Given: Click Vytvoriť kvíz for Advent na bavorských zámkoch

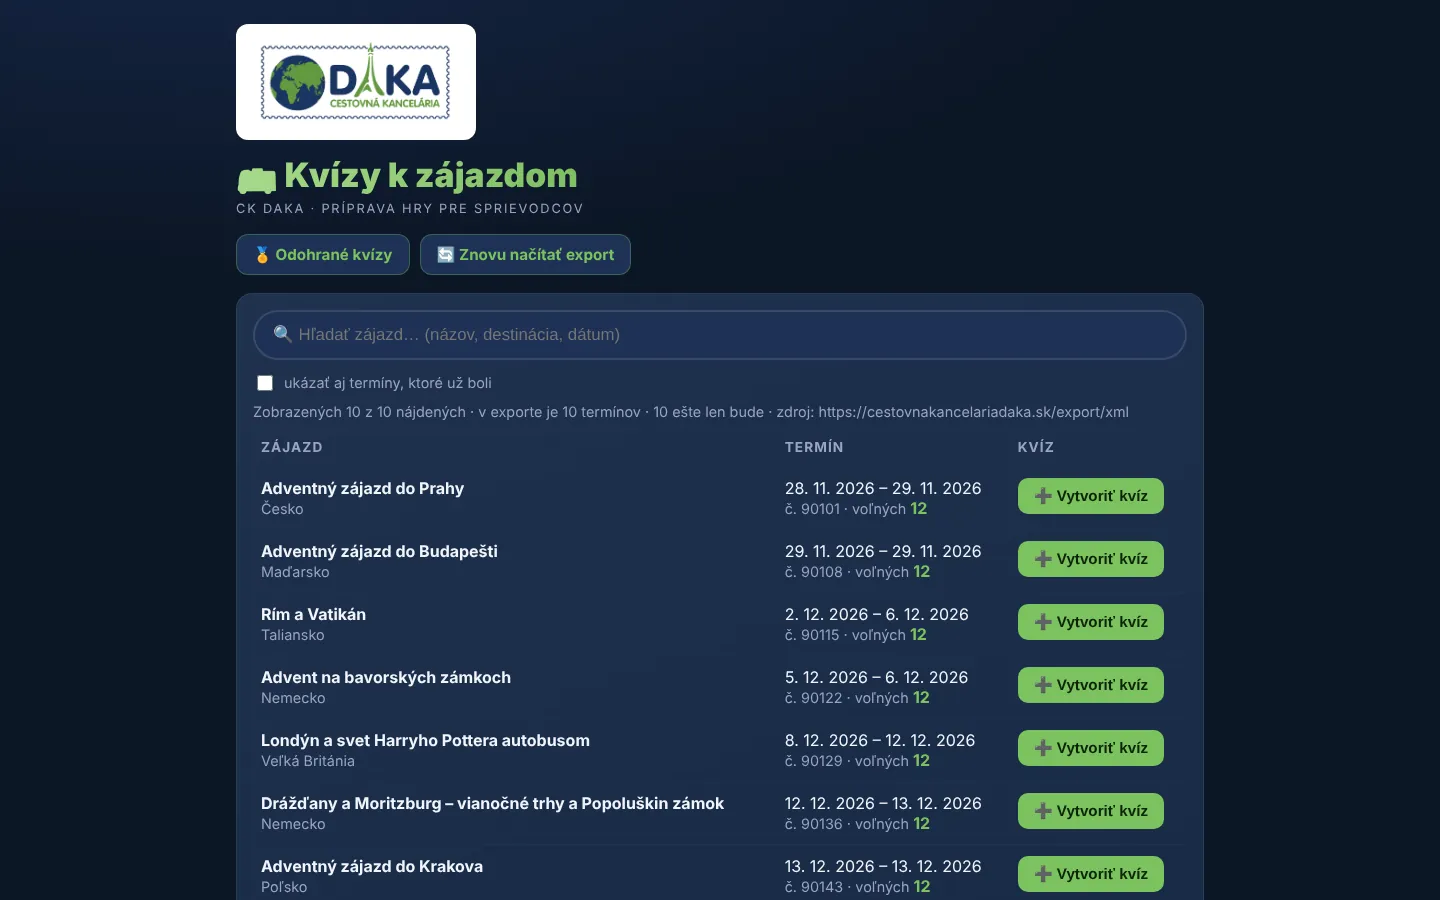Looking at the screenshot, I should tap(1091, 685).
